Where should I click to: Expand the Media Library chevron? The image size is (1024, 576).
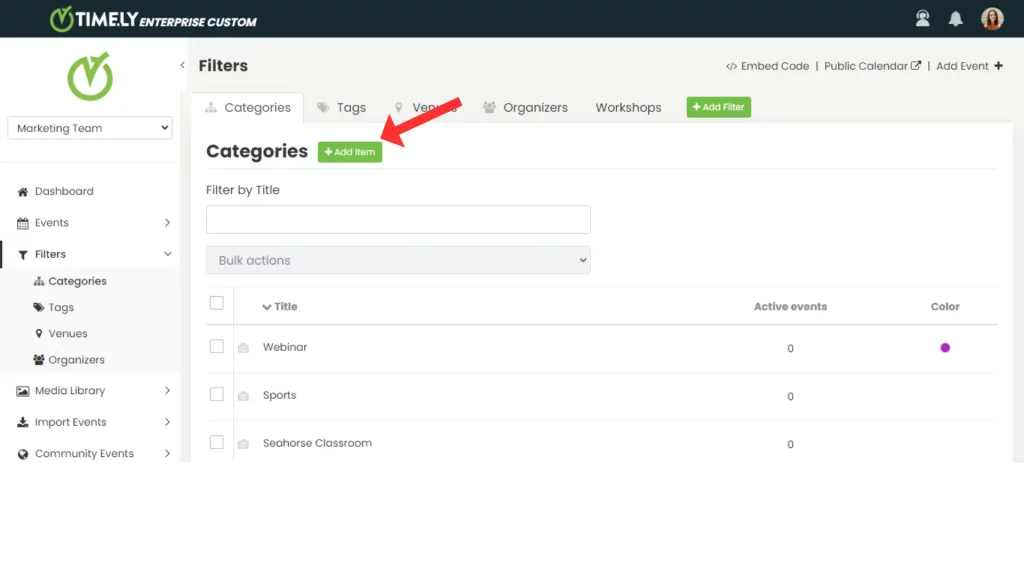(168, 391)
